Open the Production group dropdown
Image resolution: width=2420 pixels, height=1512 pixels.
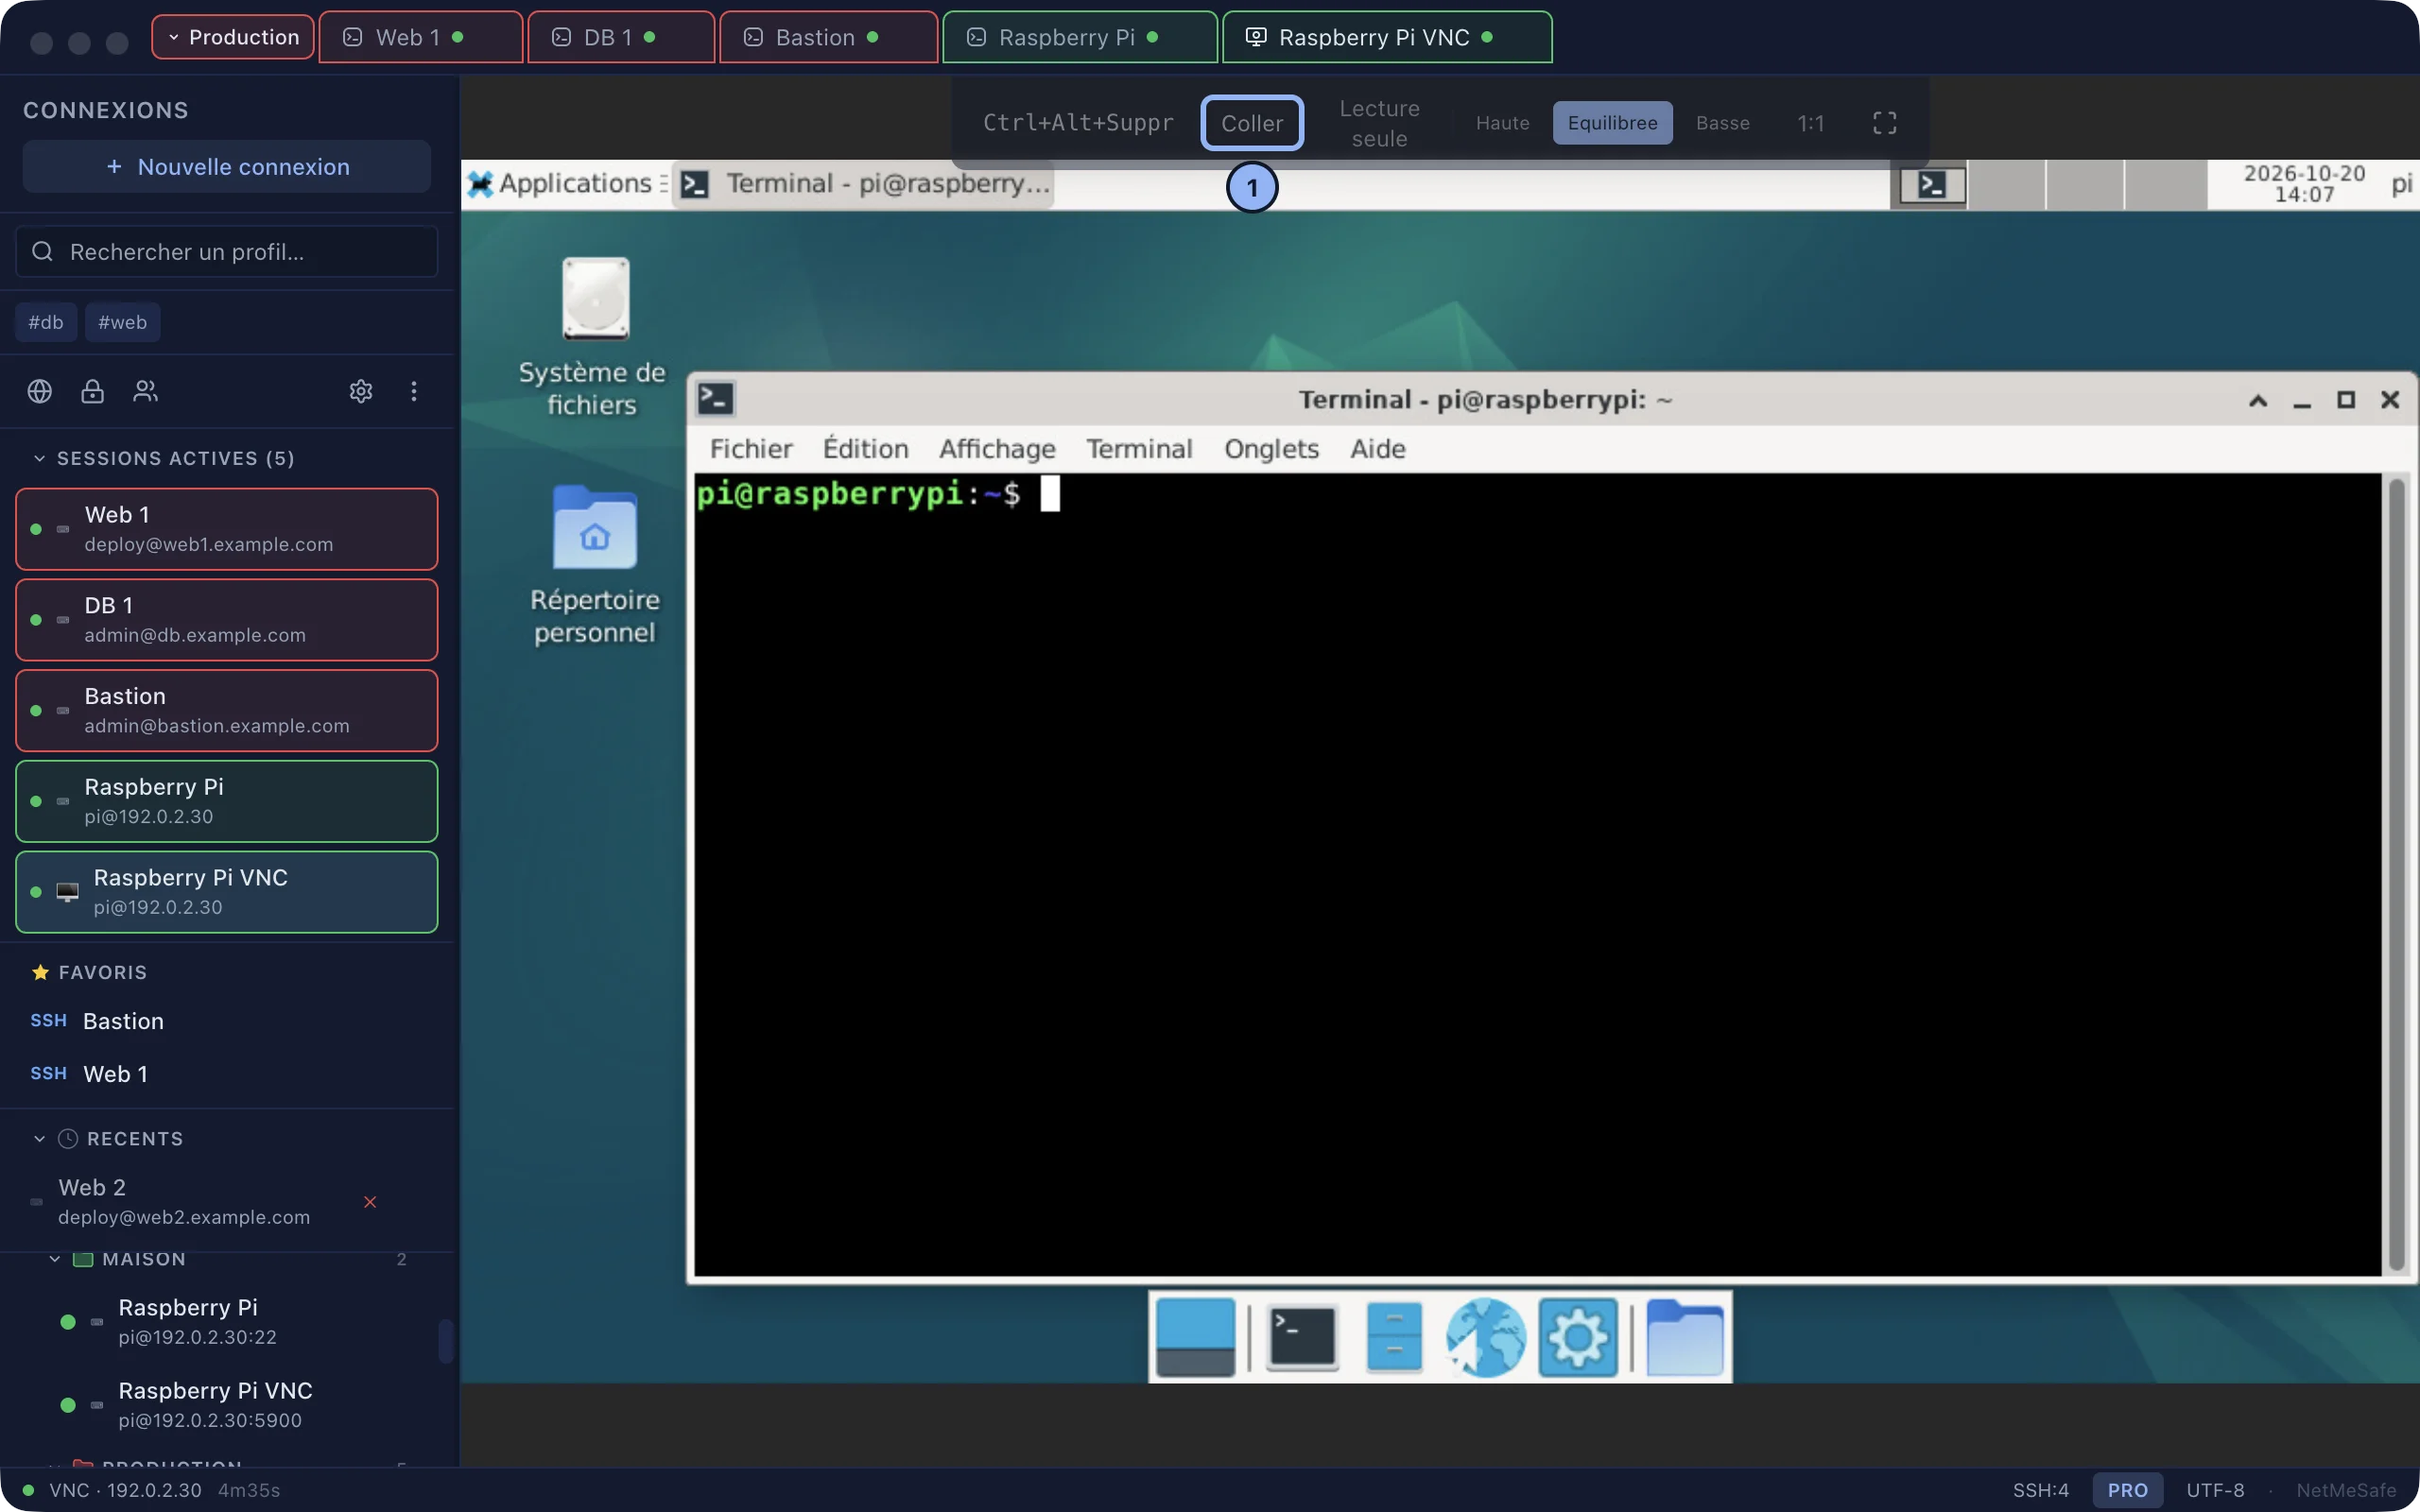(x=233, y=37)
